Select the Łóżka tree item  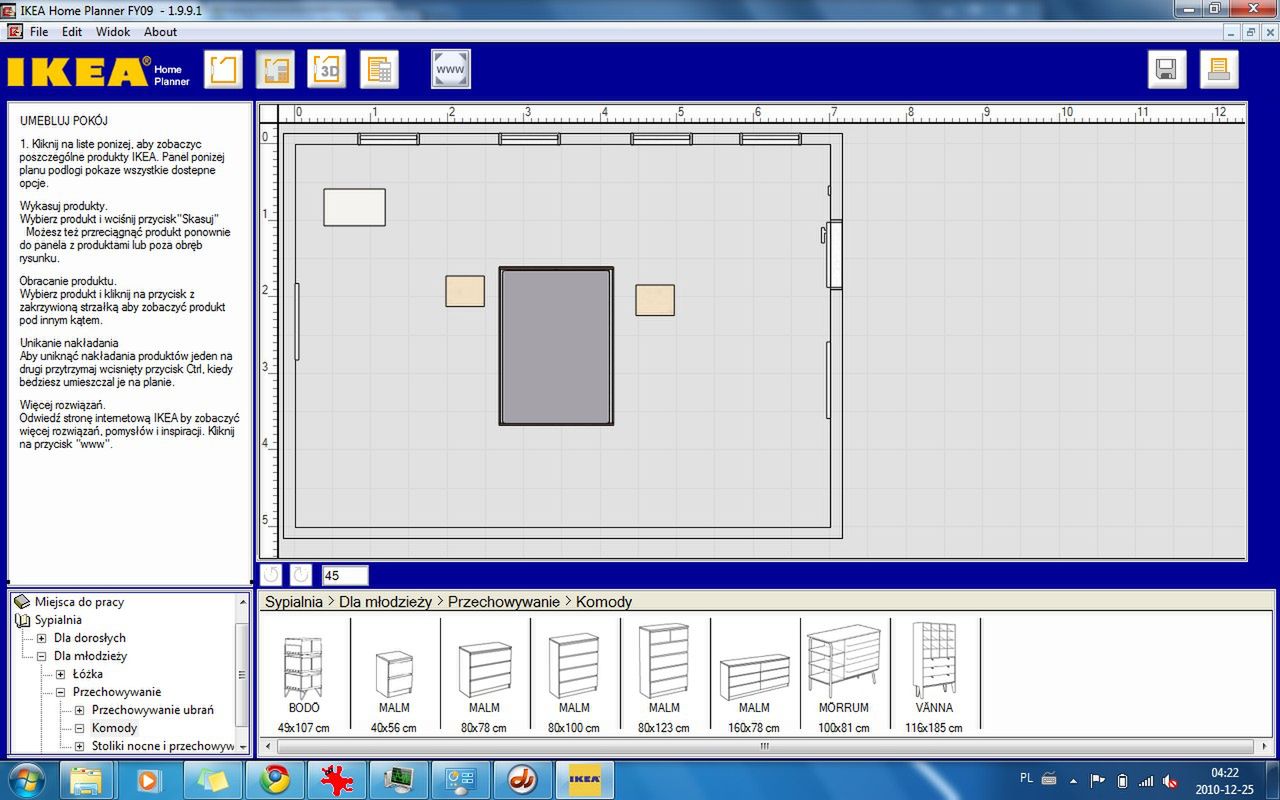[x=87, y=674]
